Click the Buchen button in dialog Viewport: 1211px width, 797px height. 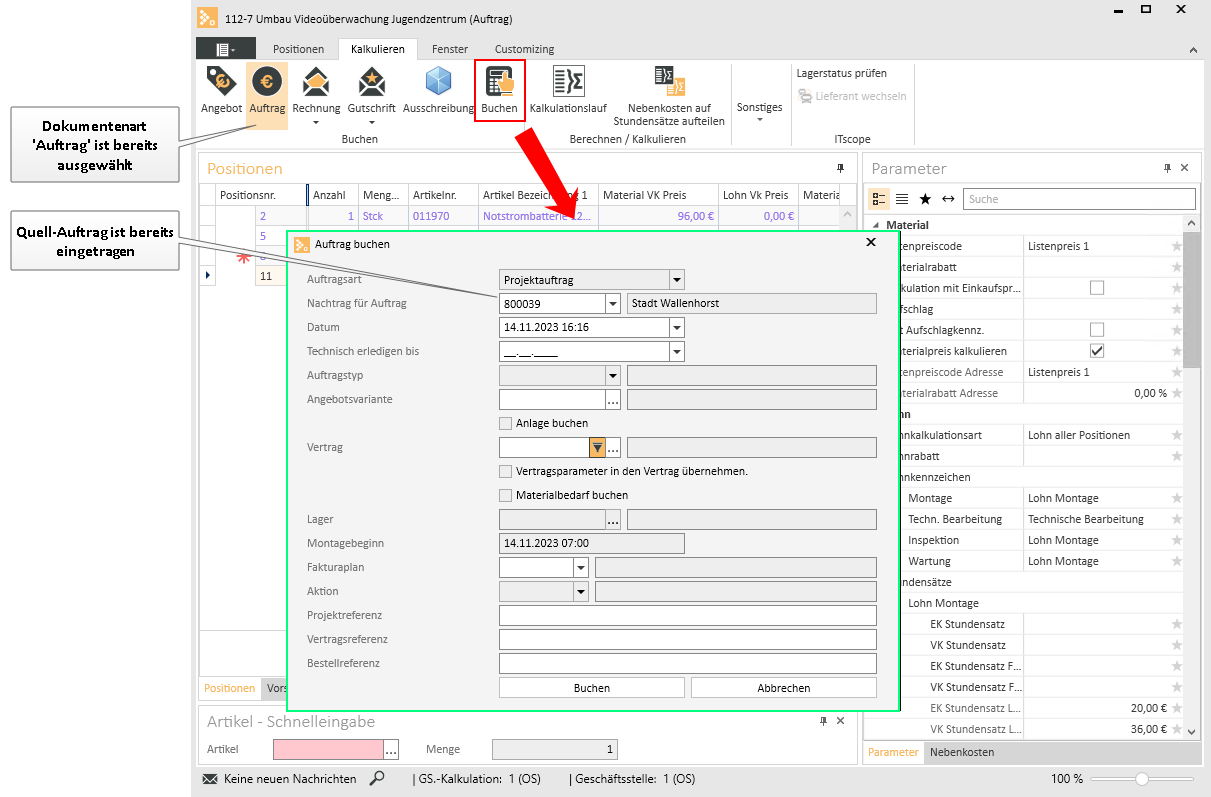point(592,688)
